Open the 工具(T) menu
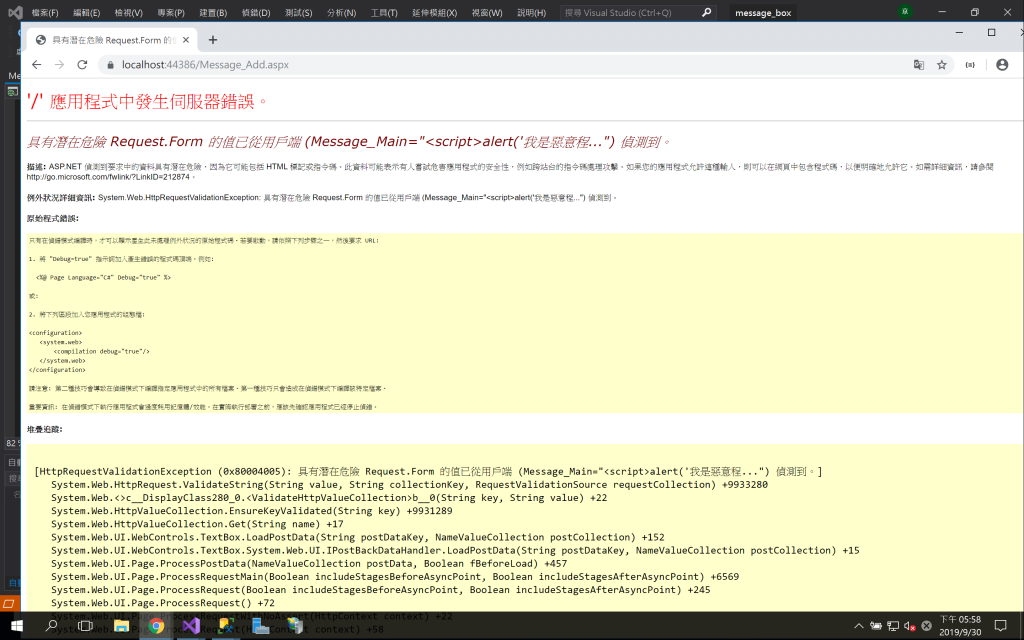 [384, 13]
